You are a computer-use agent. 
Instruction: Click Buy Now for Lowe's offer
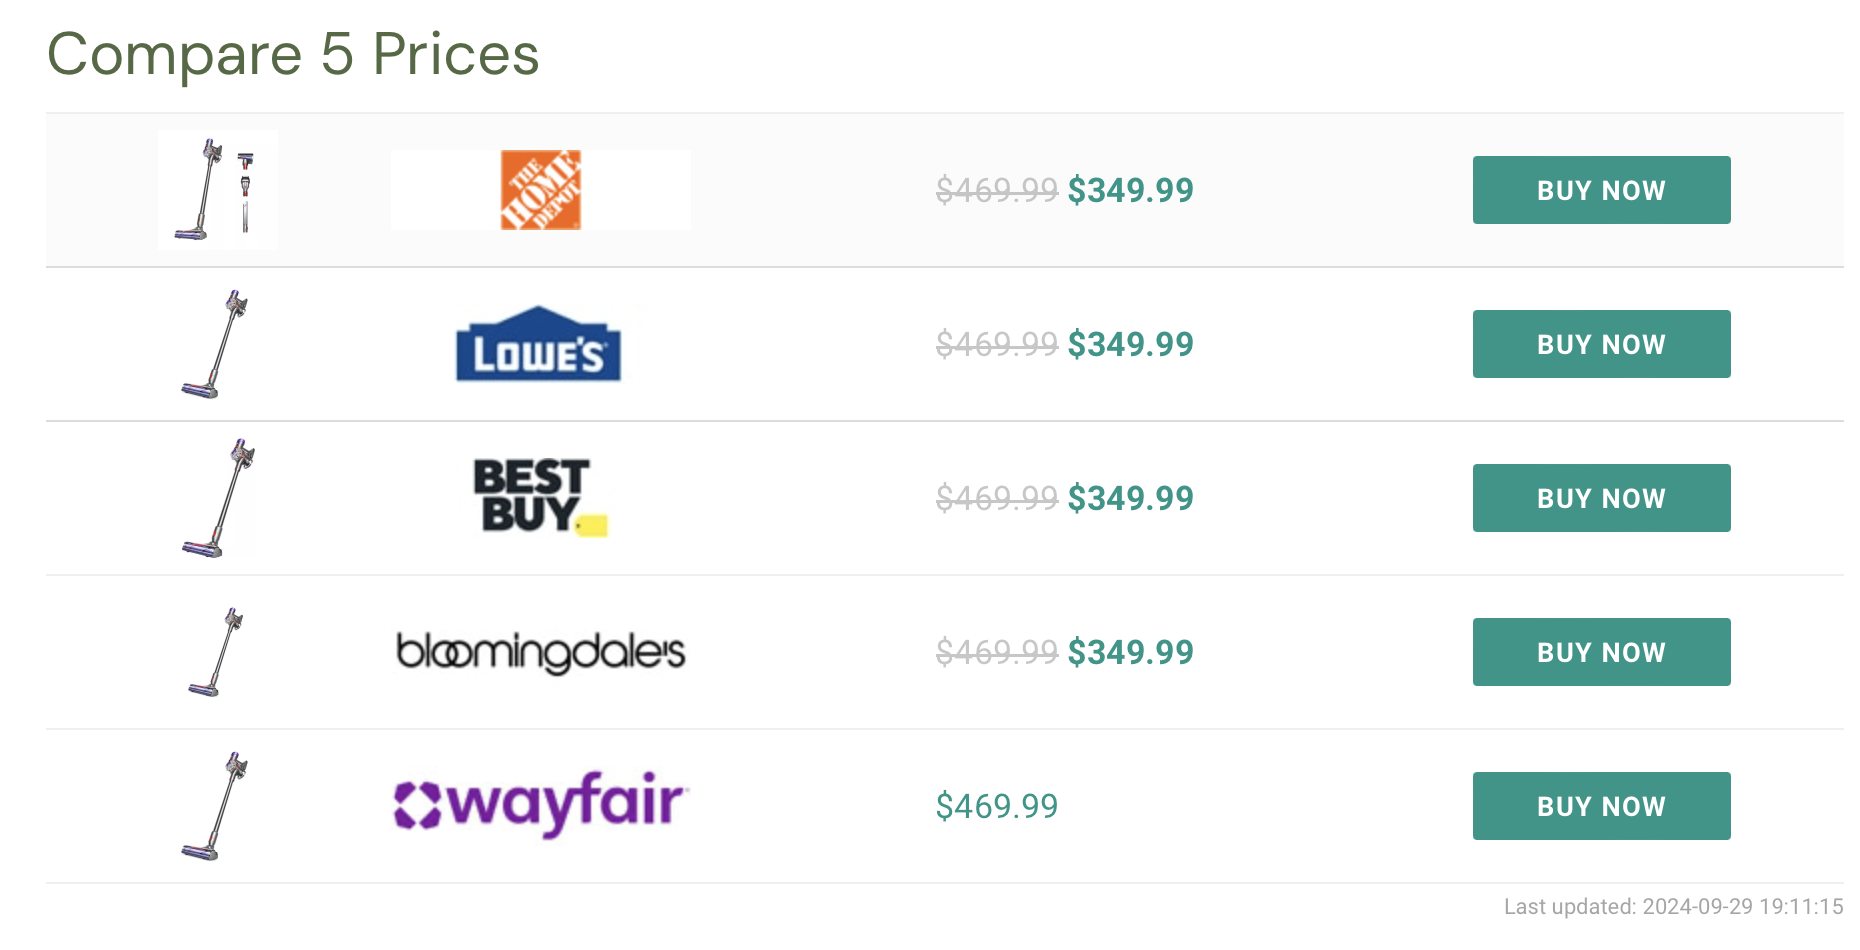1601,344
